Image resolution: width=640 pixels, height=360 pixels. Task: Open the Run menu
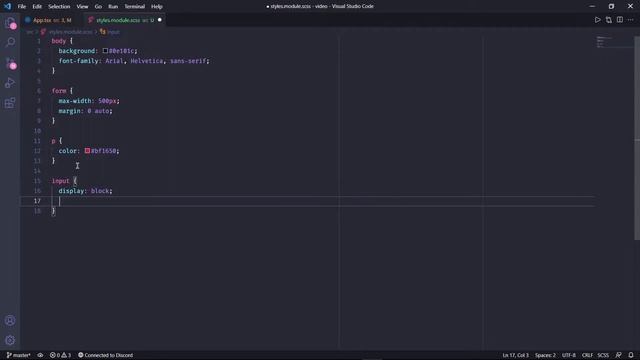click(x=113, y=7)
